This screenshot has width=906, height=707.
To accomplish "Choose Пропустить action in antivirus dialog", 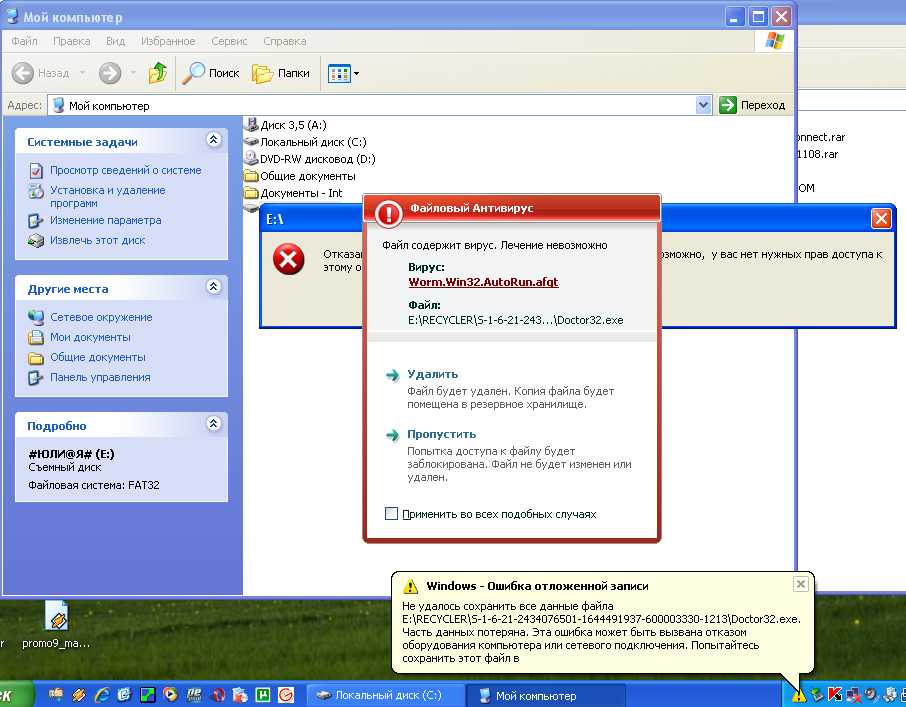I will [x=441, y=434].
